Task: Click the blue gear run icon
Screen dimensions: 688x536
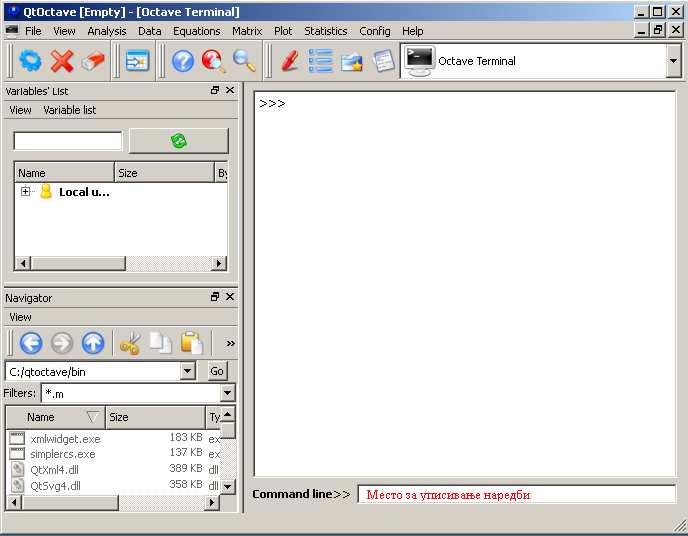Action: coord(30,61)
